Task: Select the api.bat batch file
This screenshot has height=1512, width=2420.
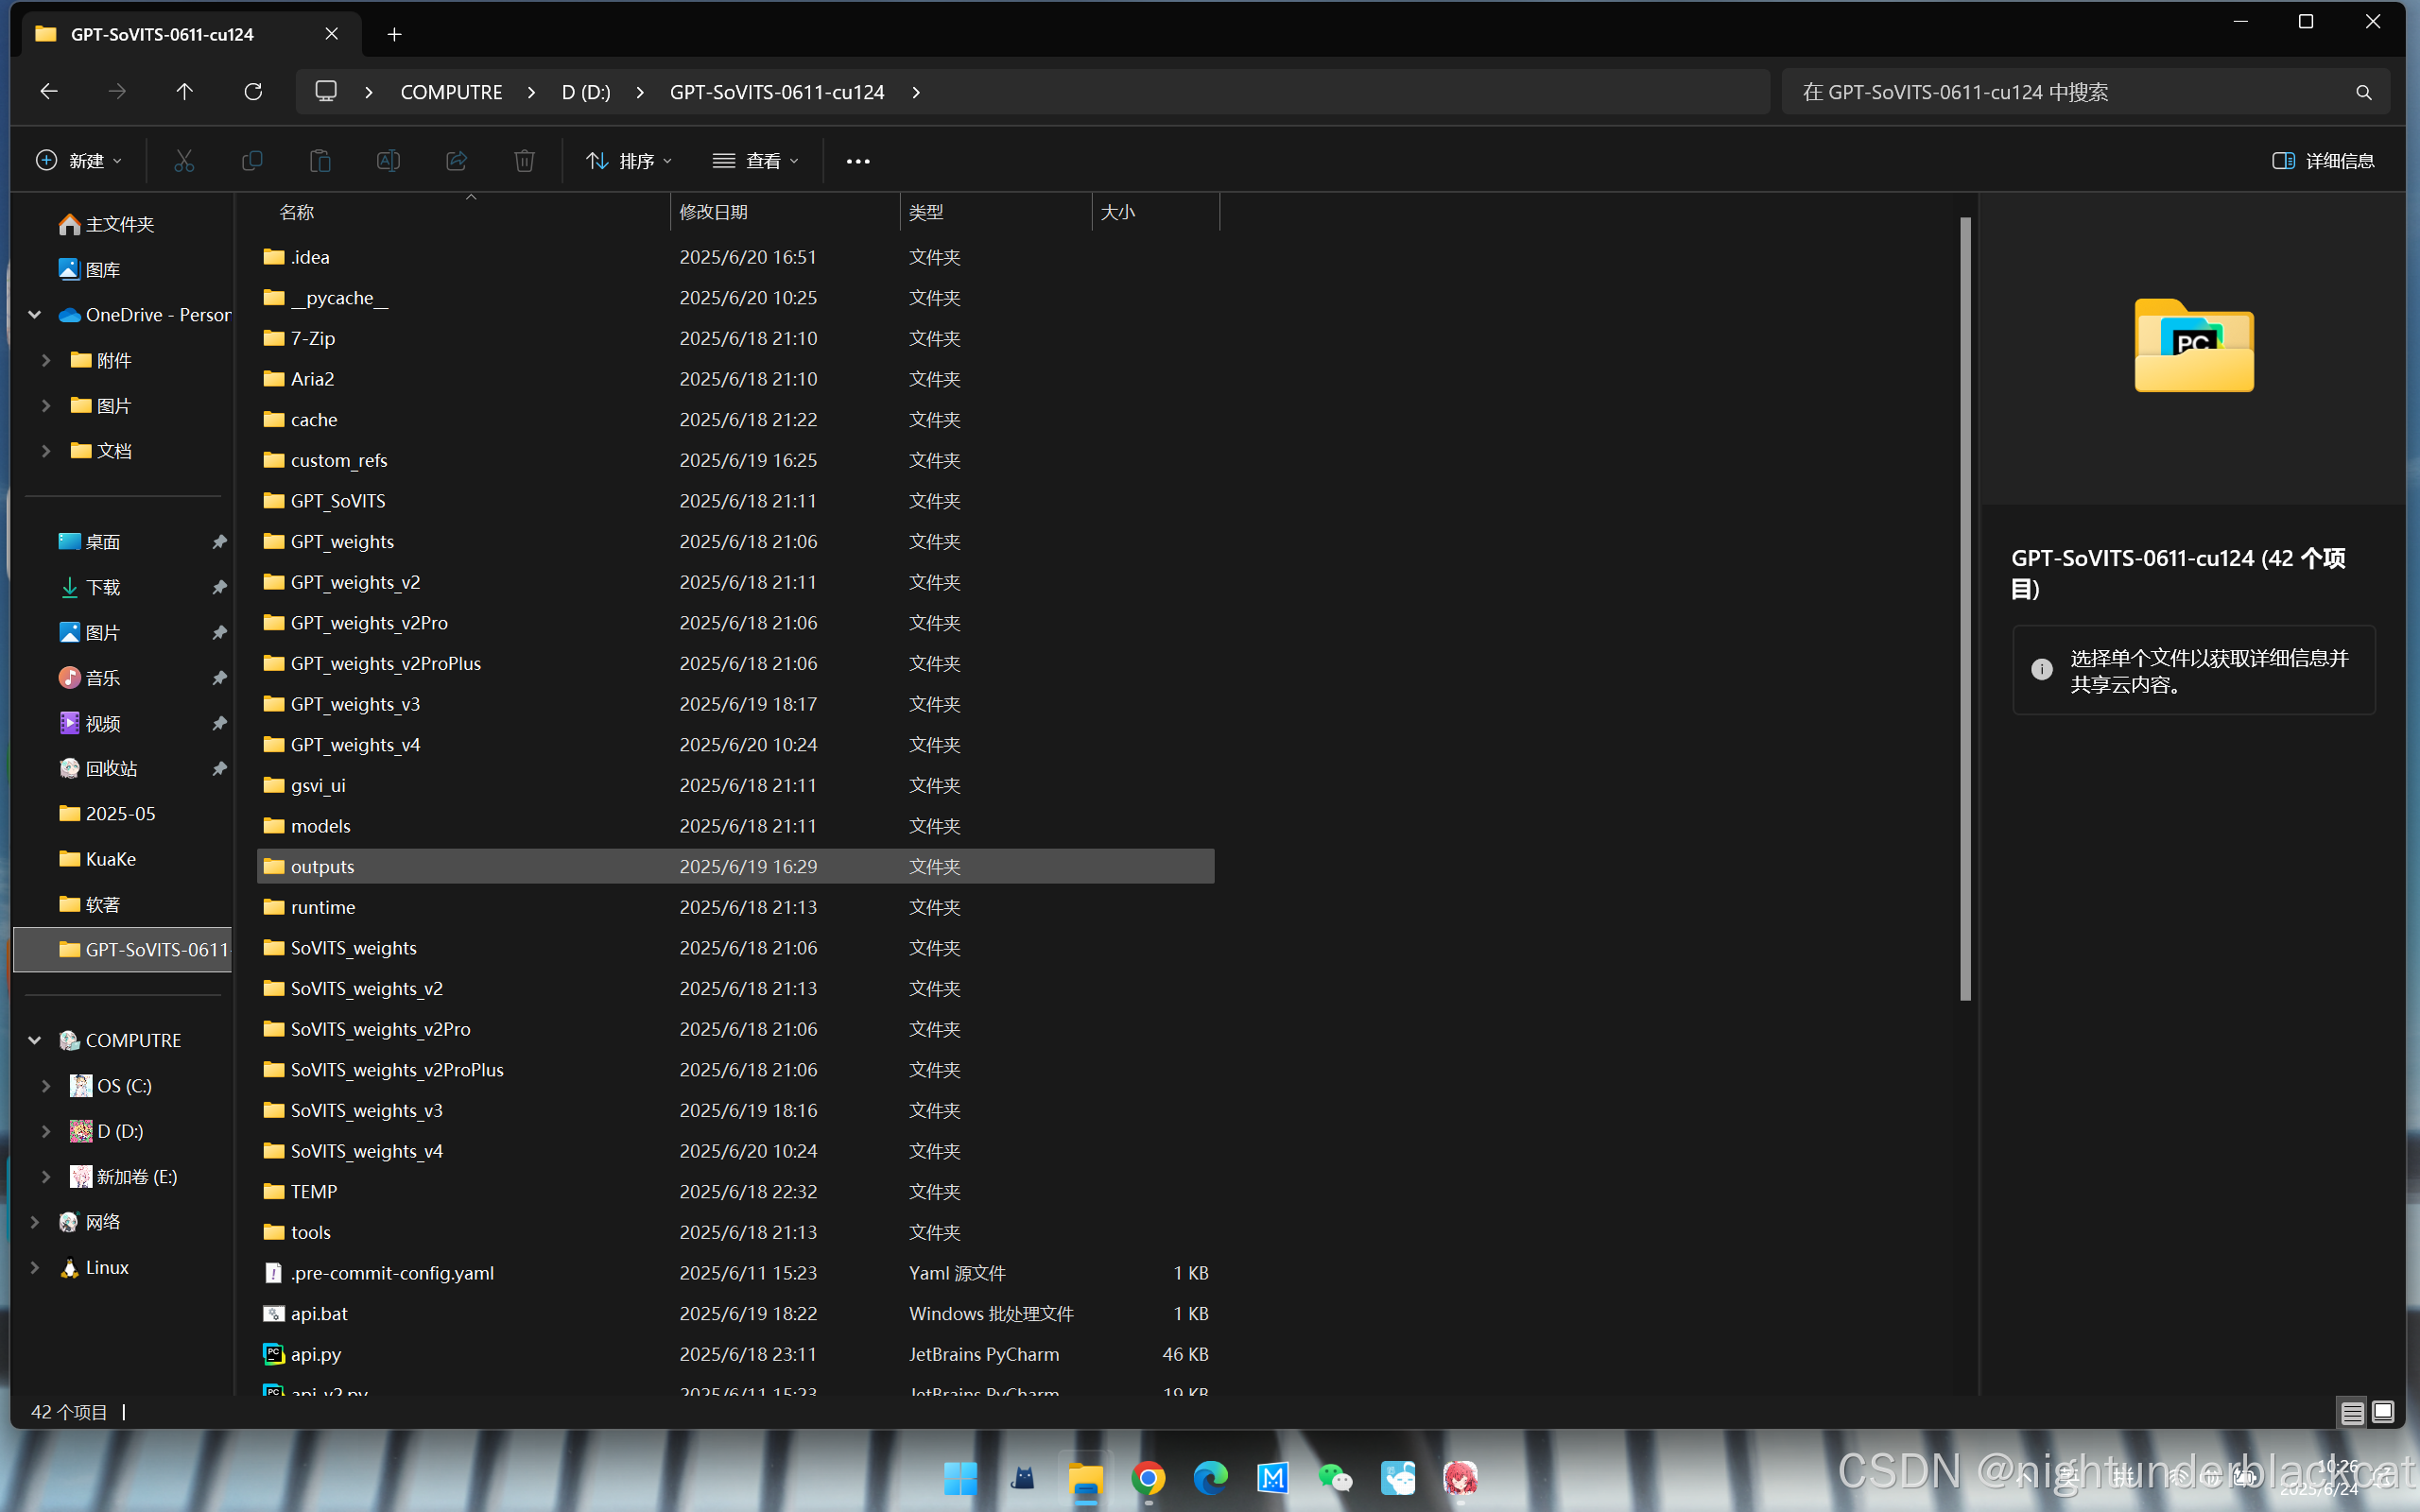Action: click(736, 1313)
